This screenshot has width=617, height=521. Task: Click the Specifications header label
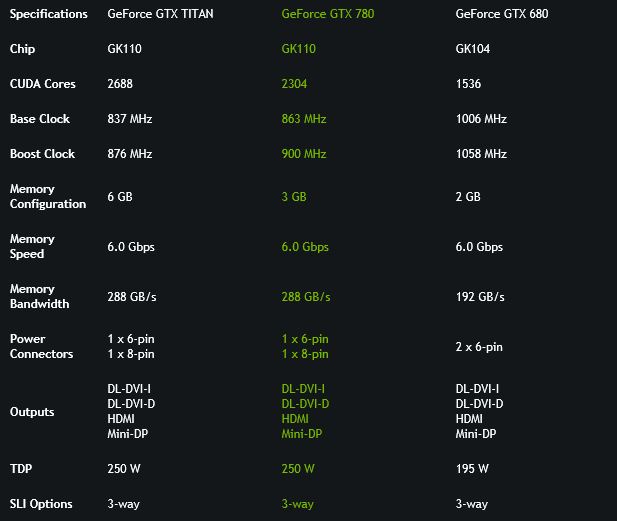(48, 14)
